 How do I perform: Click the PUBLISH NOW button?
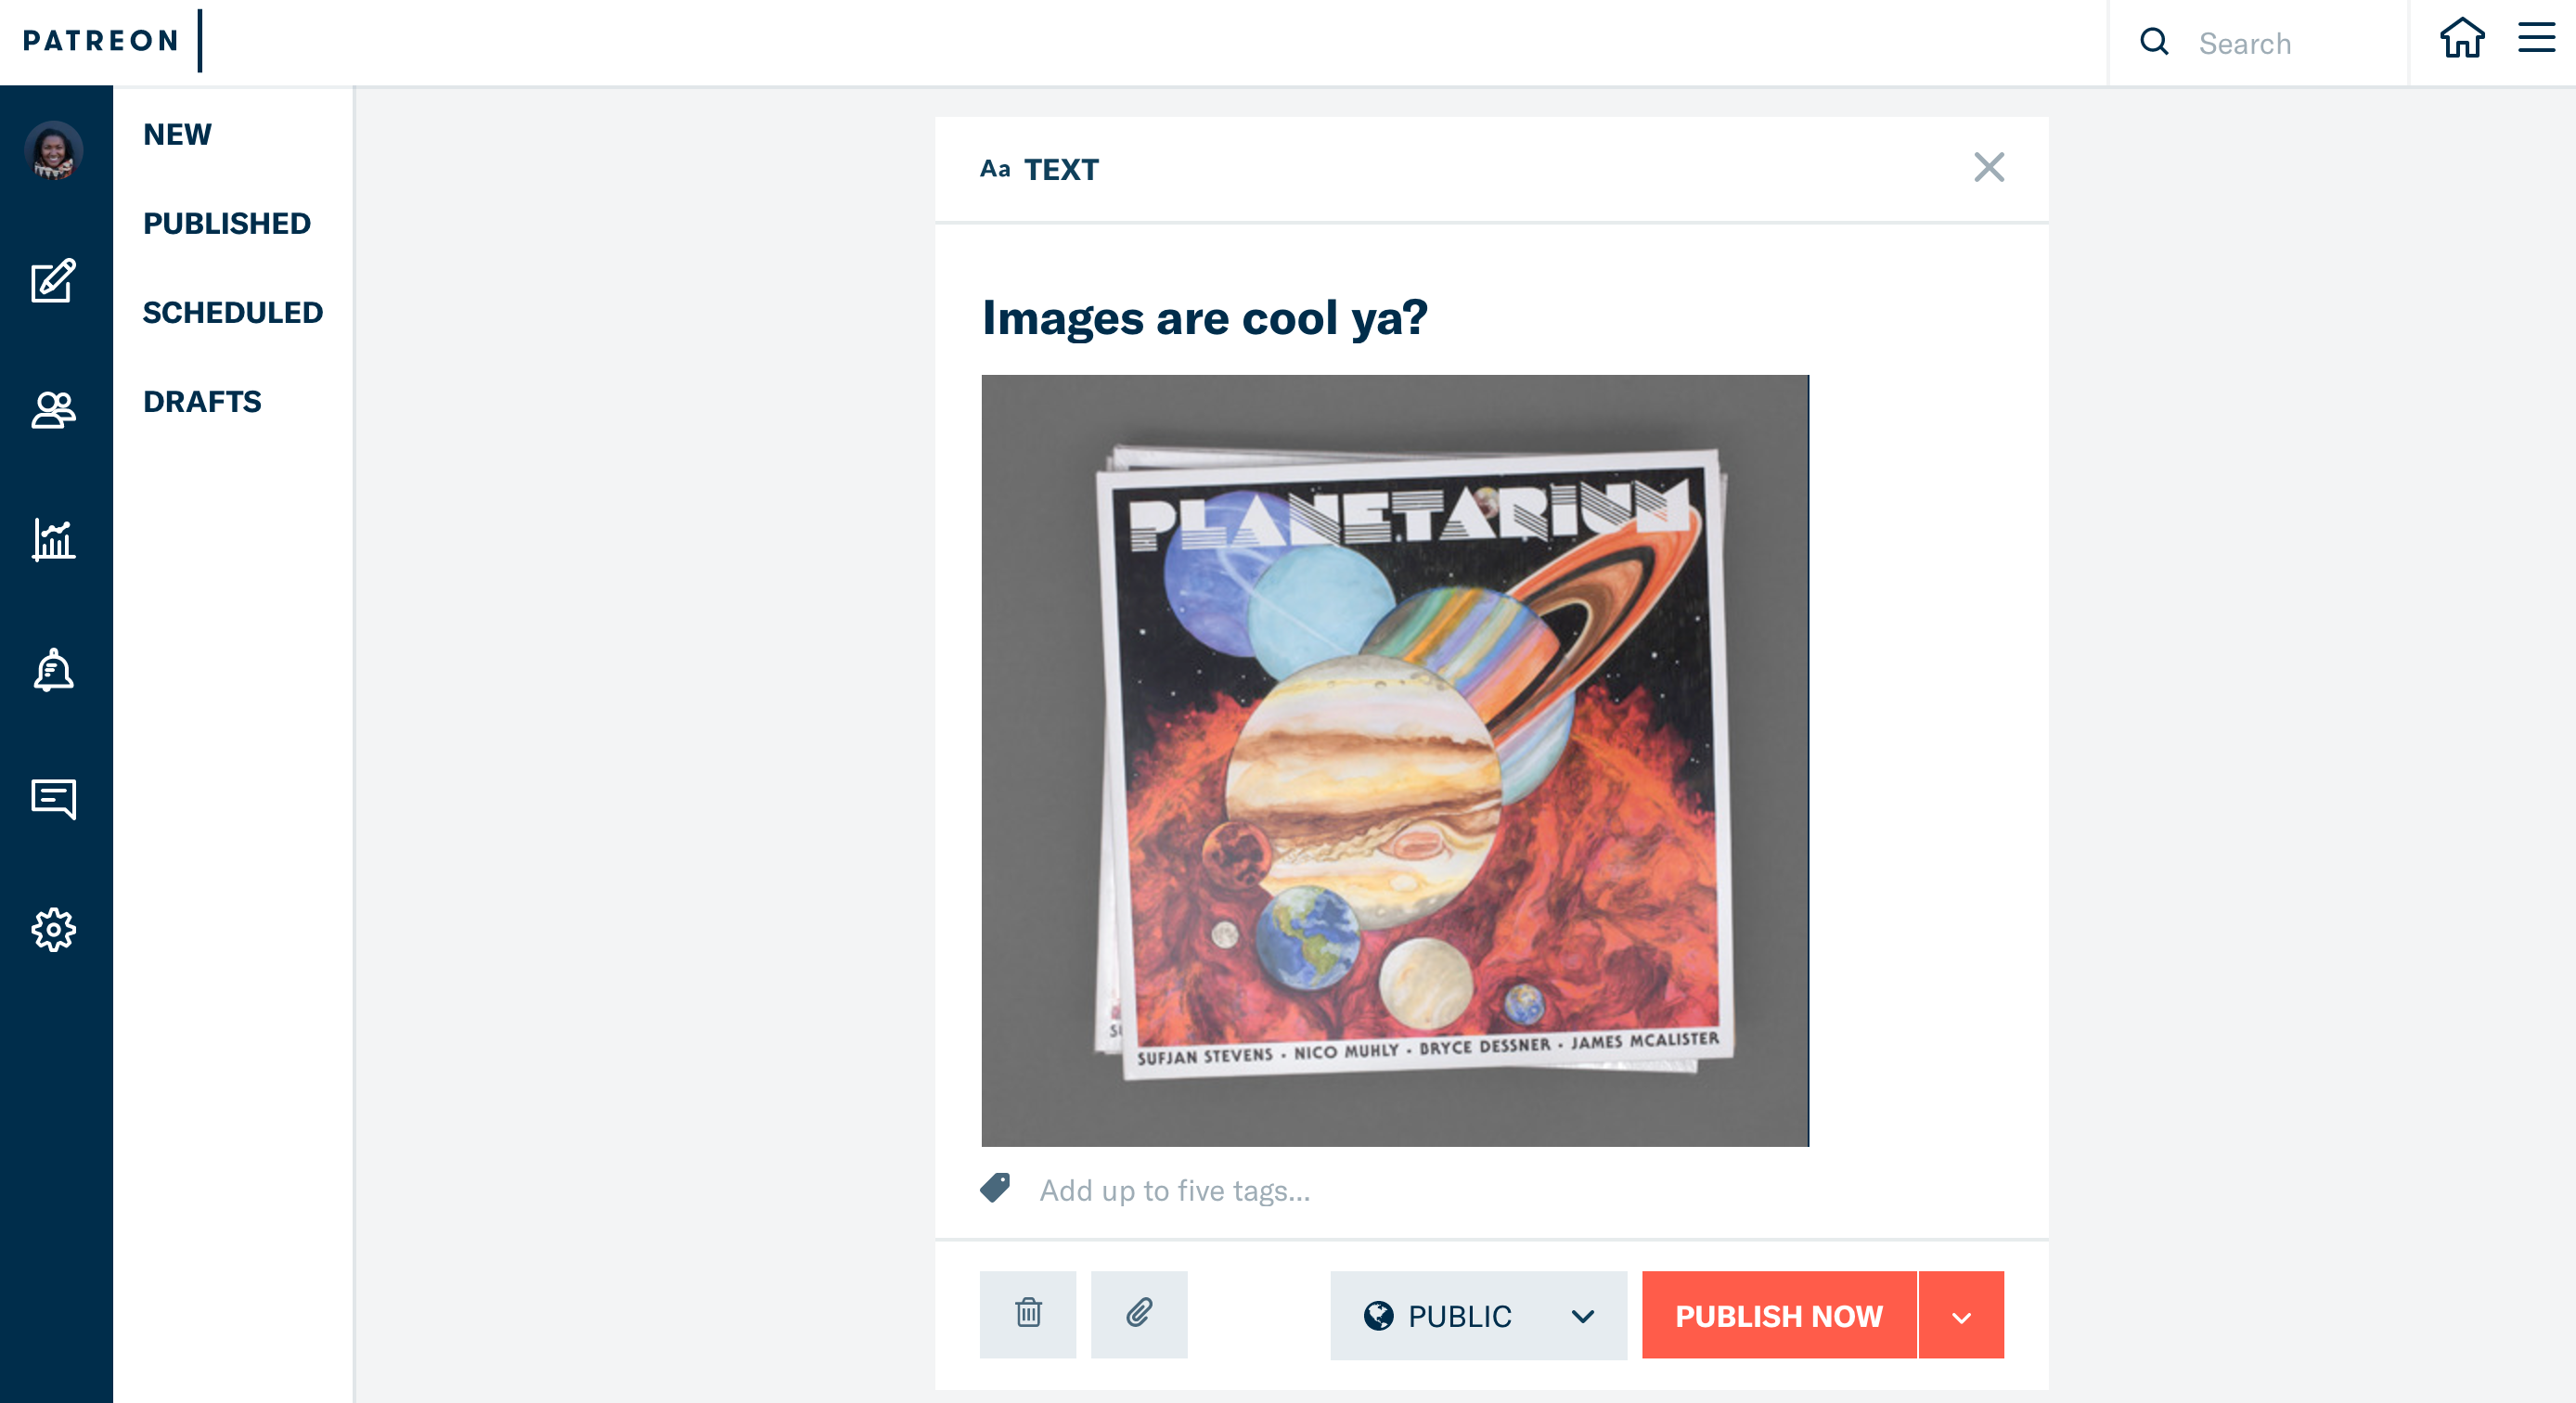[1779, 1315]
